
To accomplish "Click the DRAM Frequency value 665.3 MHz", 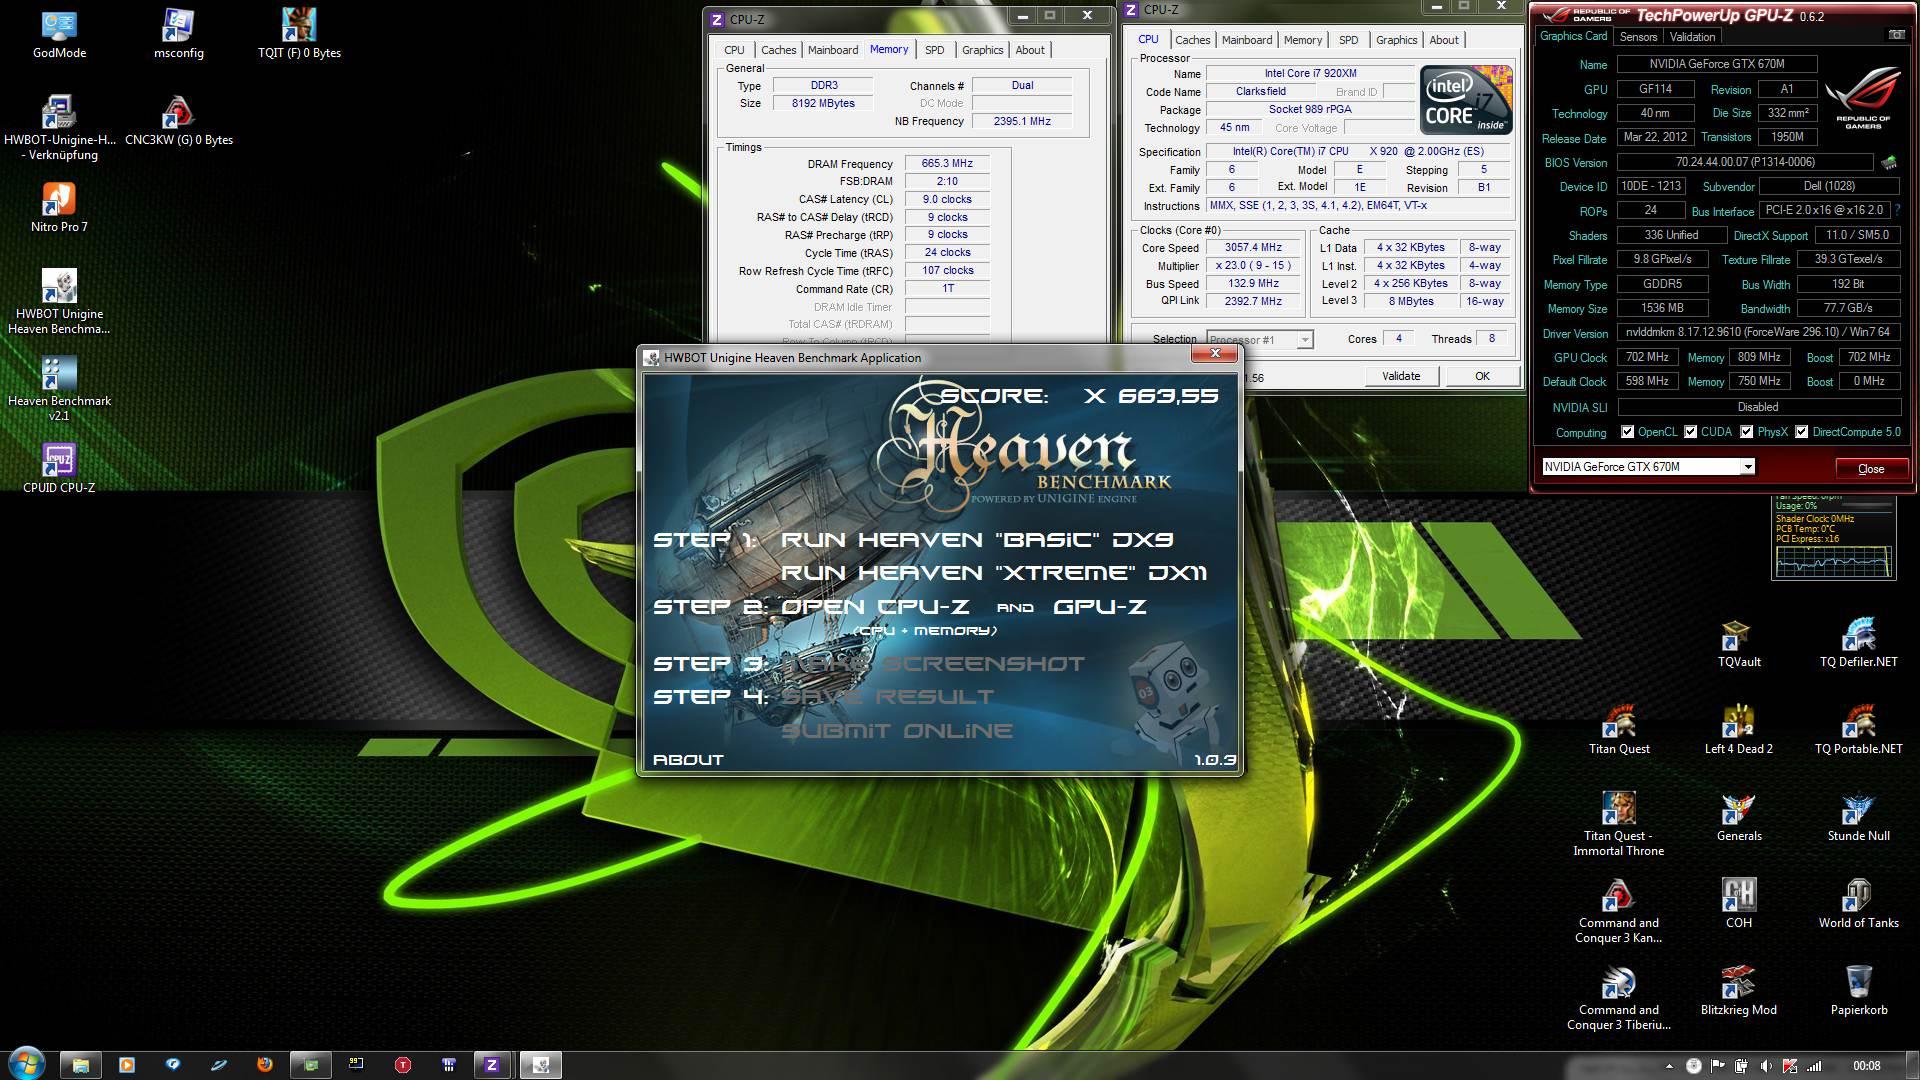I will point(947,164).
